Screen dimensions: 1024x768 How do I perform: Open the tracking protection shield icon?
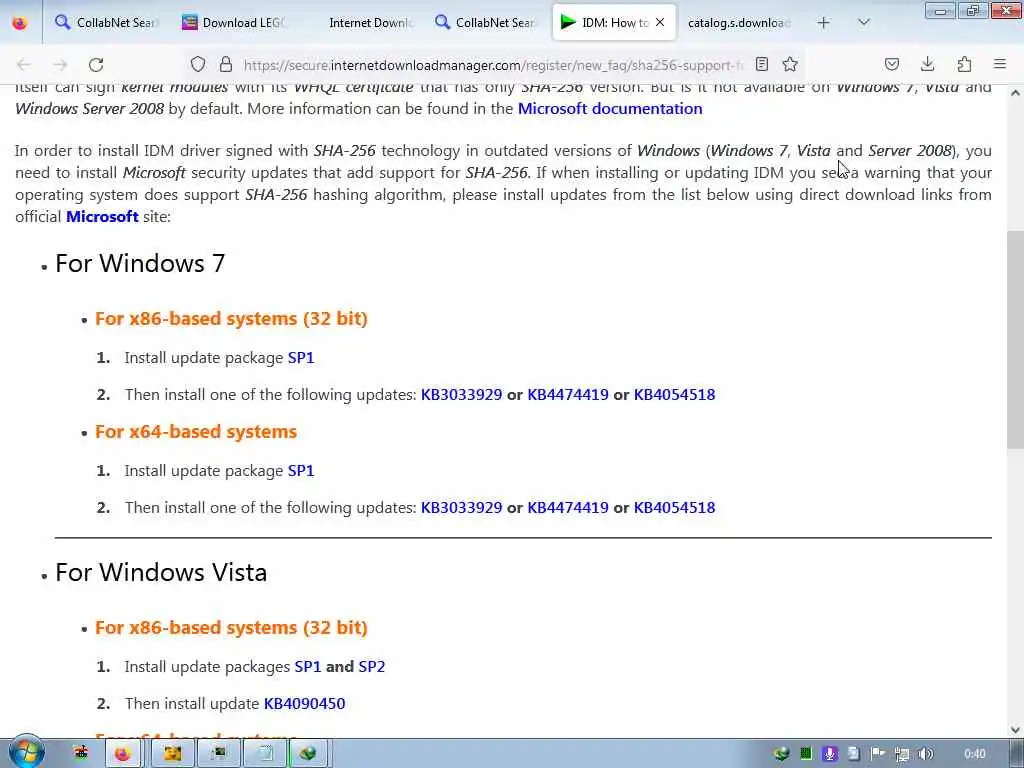coord(198,64)
